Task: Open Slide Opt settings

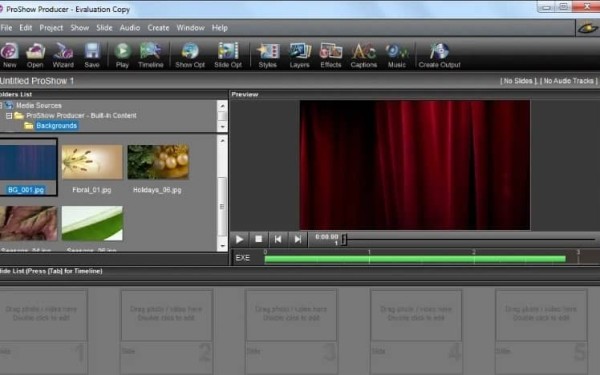Action: point(228,55)
